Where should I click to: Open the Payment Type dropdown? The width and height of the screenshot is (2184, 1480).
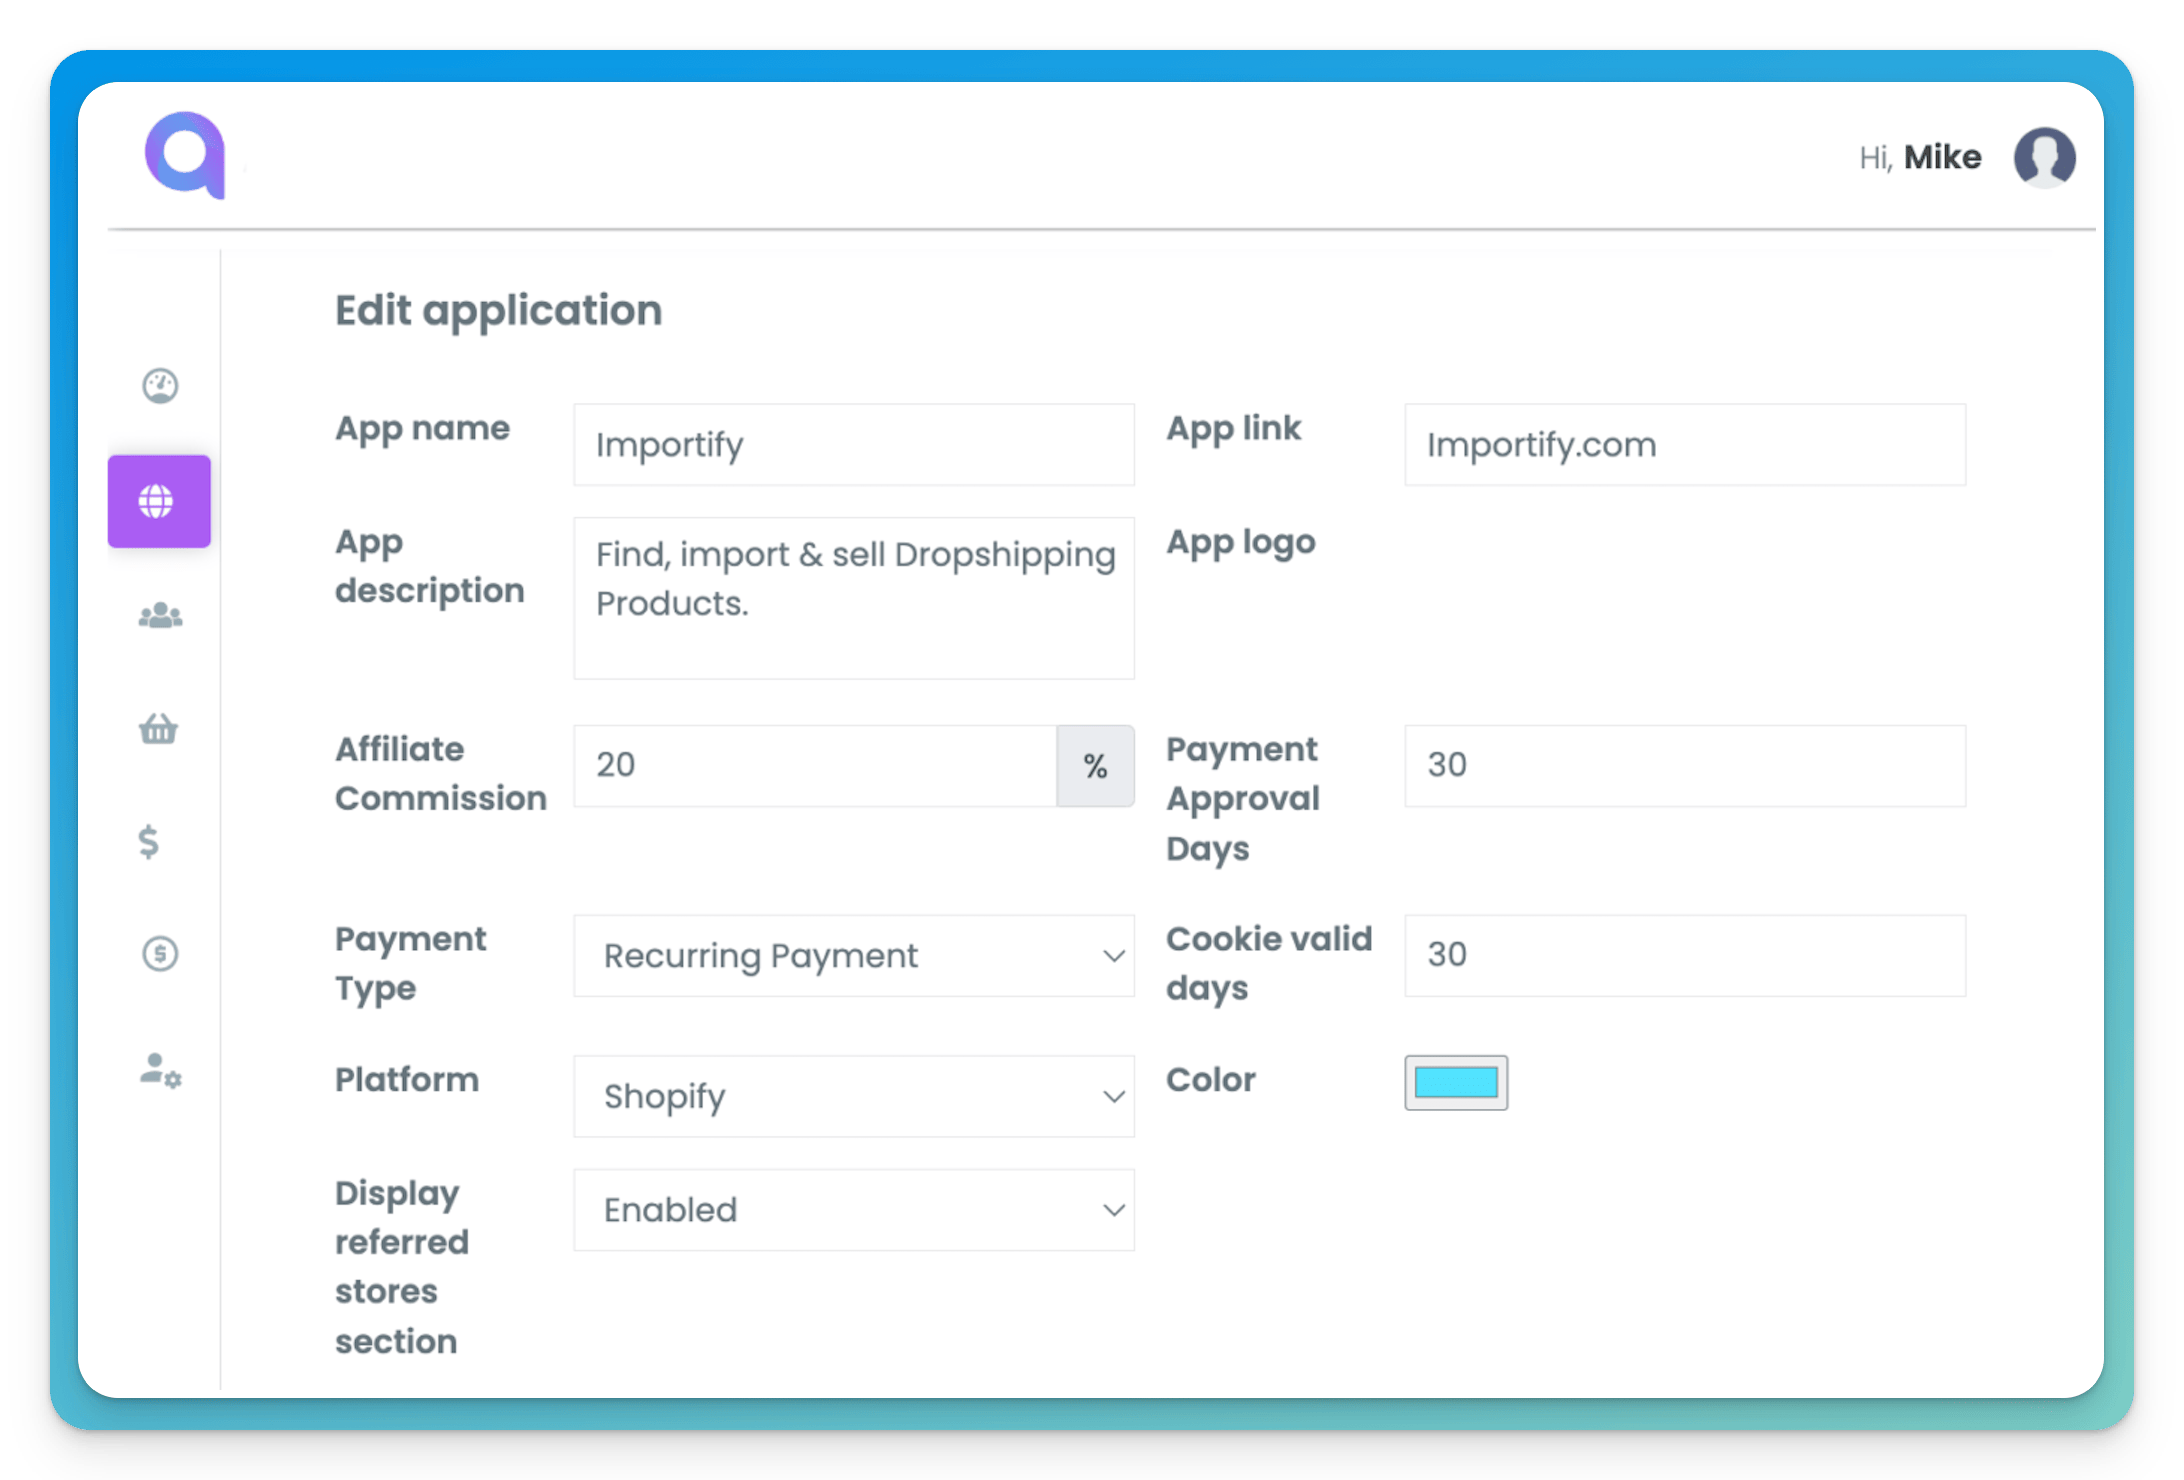(x=854, y=955)
